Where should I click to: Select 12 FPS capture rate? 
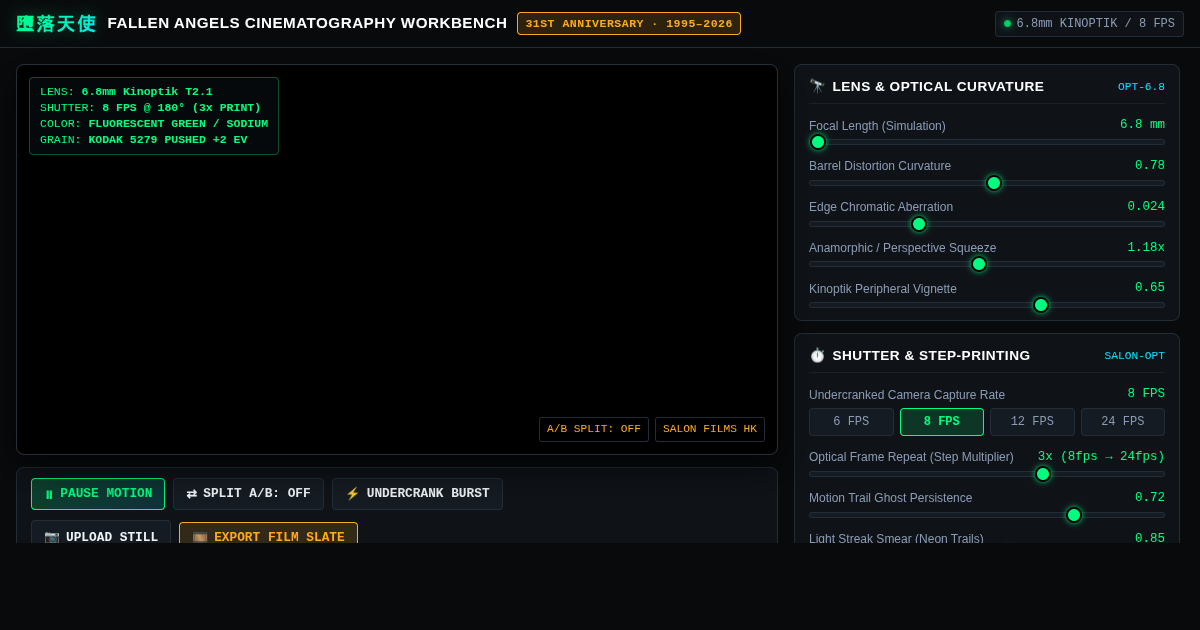(1032, 422)
